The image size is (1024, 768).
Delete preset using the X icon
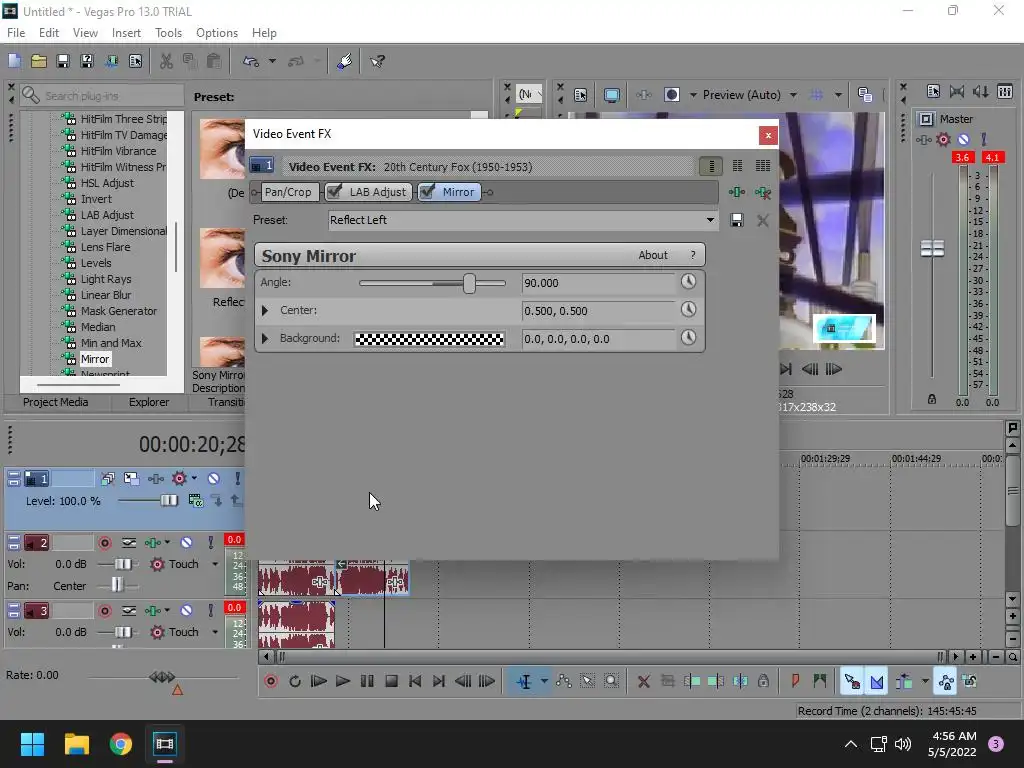point(762,220)
